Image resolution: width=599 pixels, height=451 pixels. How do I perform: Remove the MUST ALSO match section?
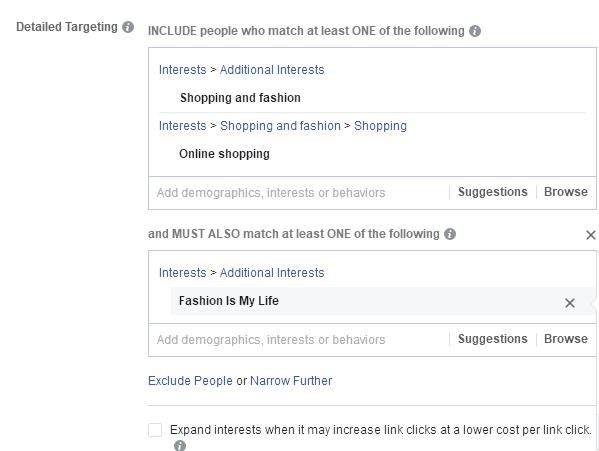591,235
